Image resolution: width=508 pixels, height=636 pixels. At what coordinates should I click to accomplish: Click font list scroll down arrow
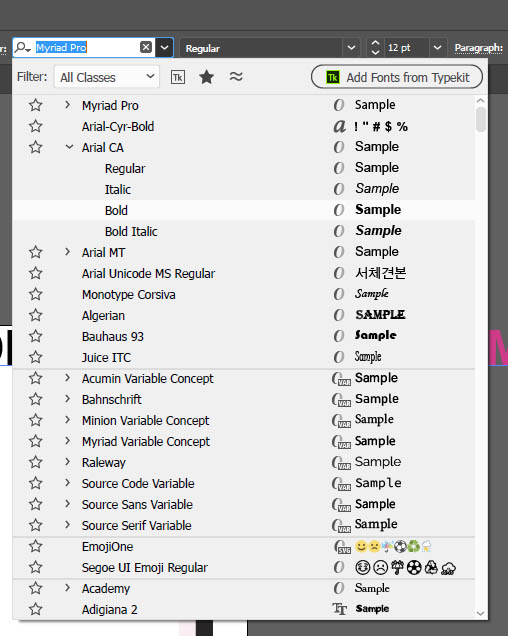tap(481, 614)
